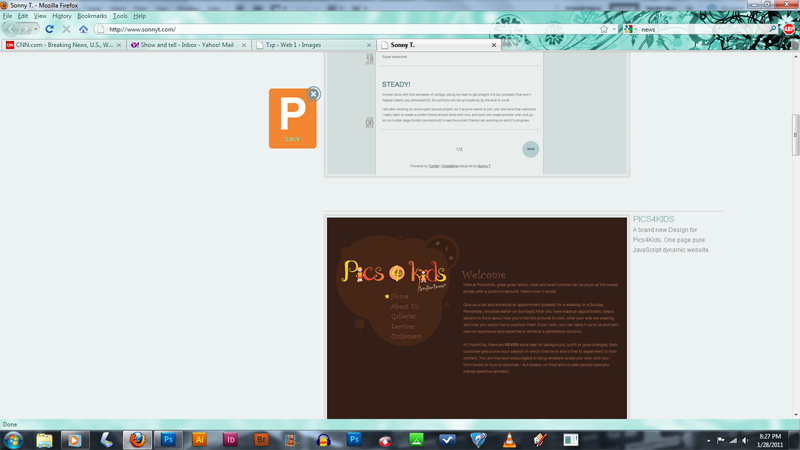
Task: Go to the Firefox home page
Action: tap(83, 29)
